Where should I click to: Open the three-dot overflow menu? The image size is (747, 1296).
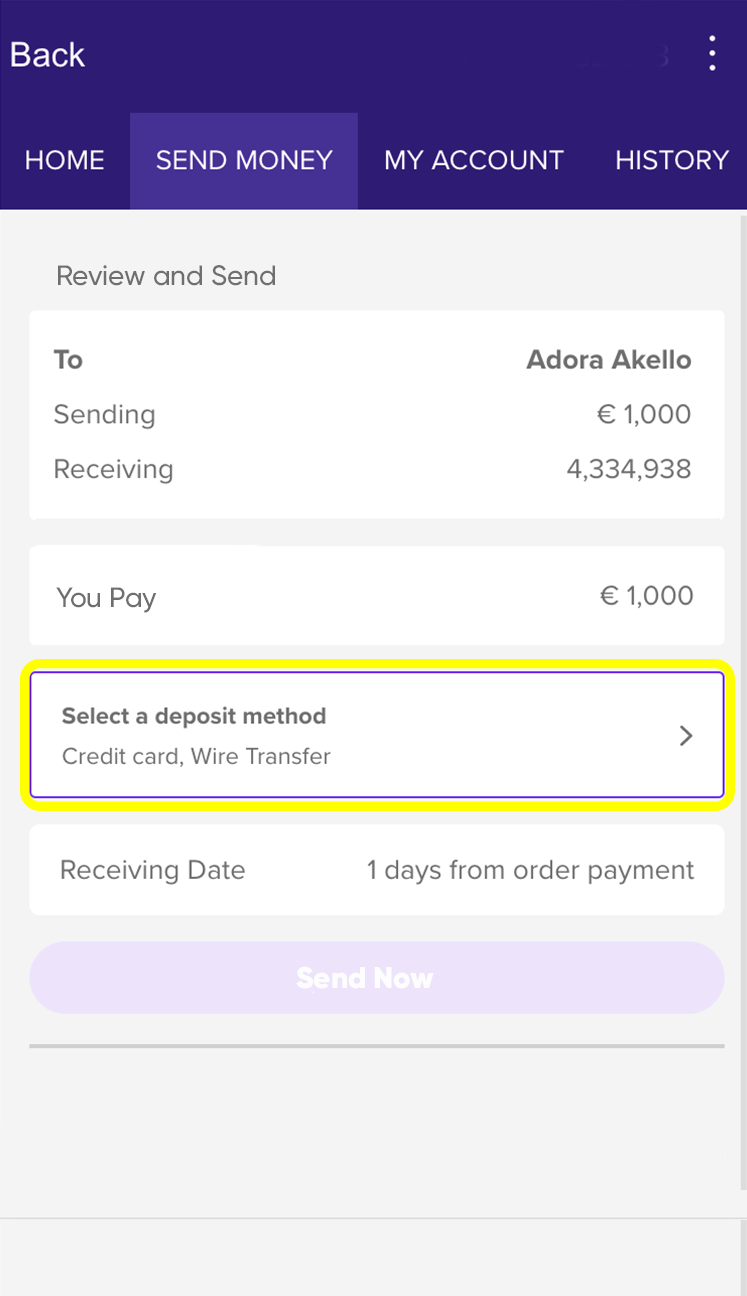coord(712,54)
